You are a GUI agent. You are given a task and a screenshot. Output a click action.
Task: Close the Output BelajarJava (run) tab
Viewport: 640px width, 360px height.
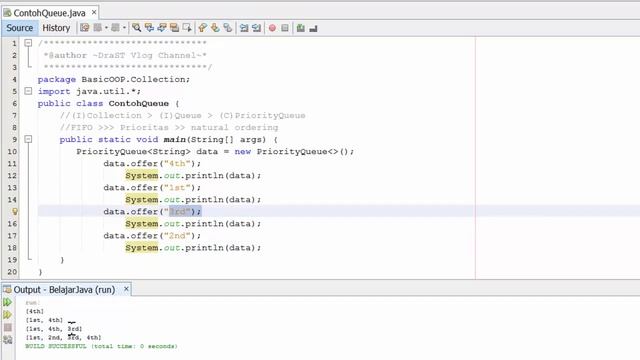pyautogui.click(x=126, y=289)
